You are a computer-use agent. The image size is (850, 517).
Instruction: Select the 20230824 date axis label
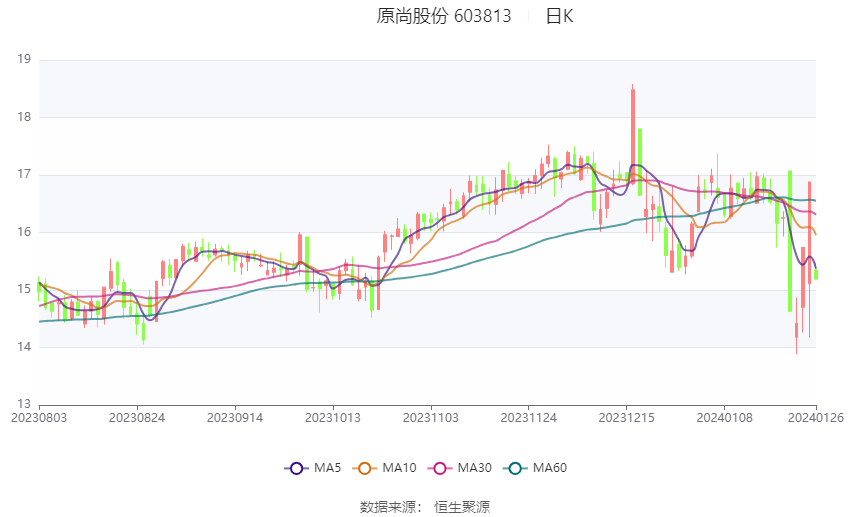pos(137,418)
